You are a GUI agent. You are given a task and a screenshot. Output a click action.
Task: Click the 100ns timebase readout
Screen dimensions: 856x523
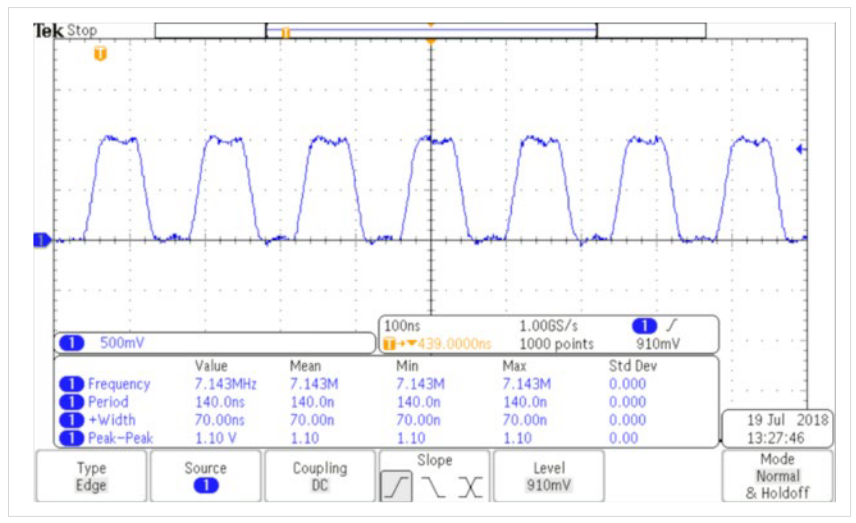click(404, 327)
